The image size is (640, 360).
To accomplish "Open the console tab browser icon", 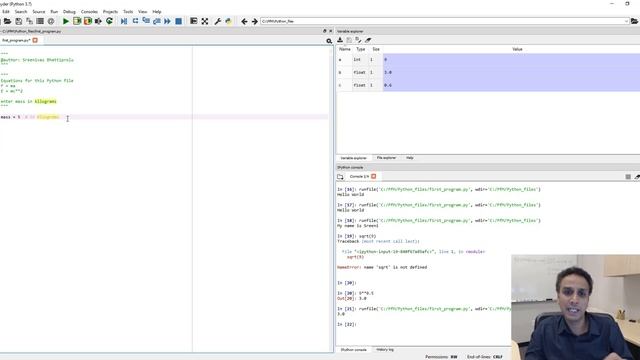I will pos(340,177).
